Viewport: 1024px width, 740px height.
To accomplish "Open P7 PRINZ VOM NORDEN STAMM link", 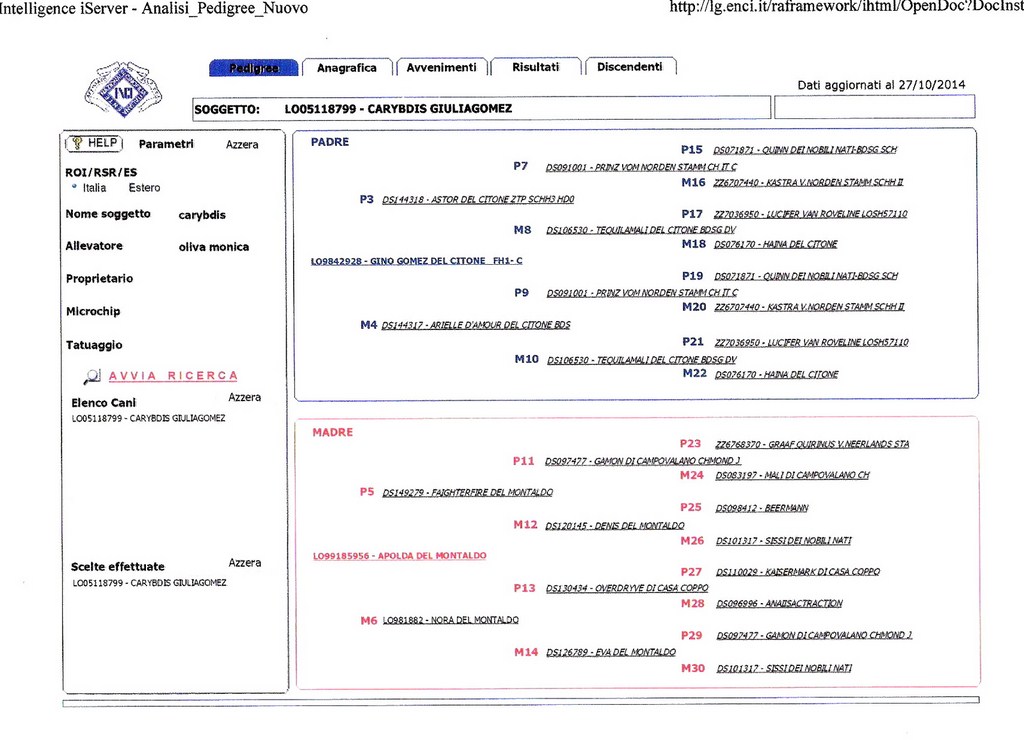I will (641, 167).
